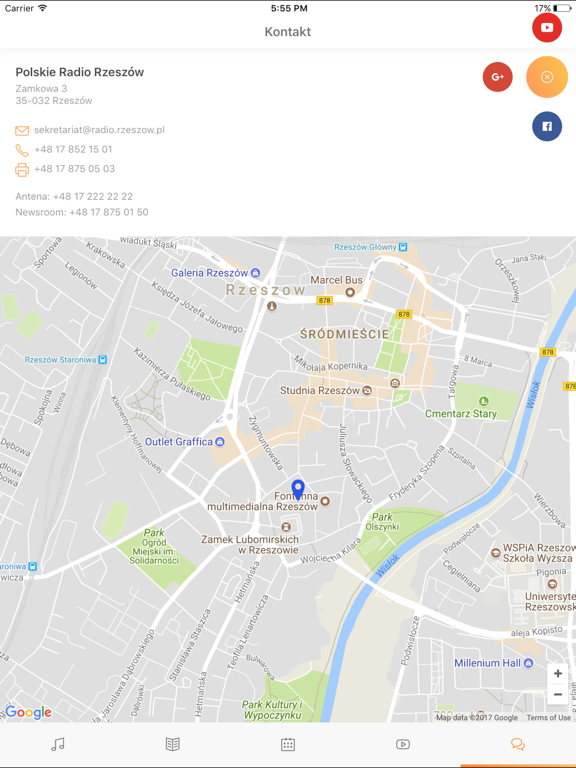Tap the orange fax printer icon

point(22,169)
